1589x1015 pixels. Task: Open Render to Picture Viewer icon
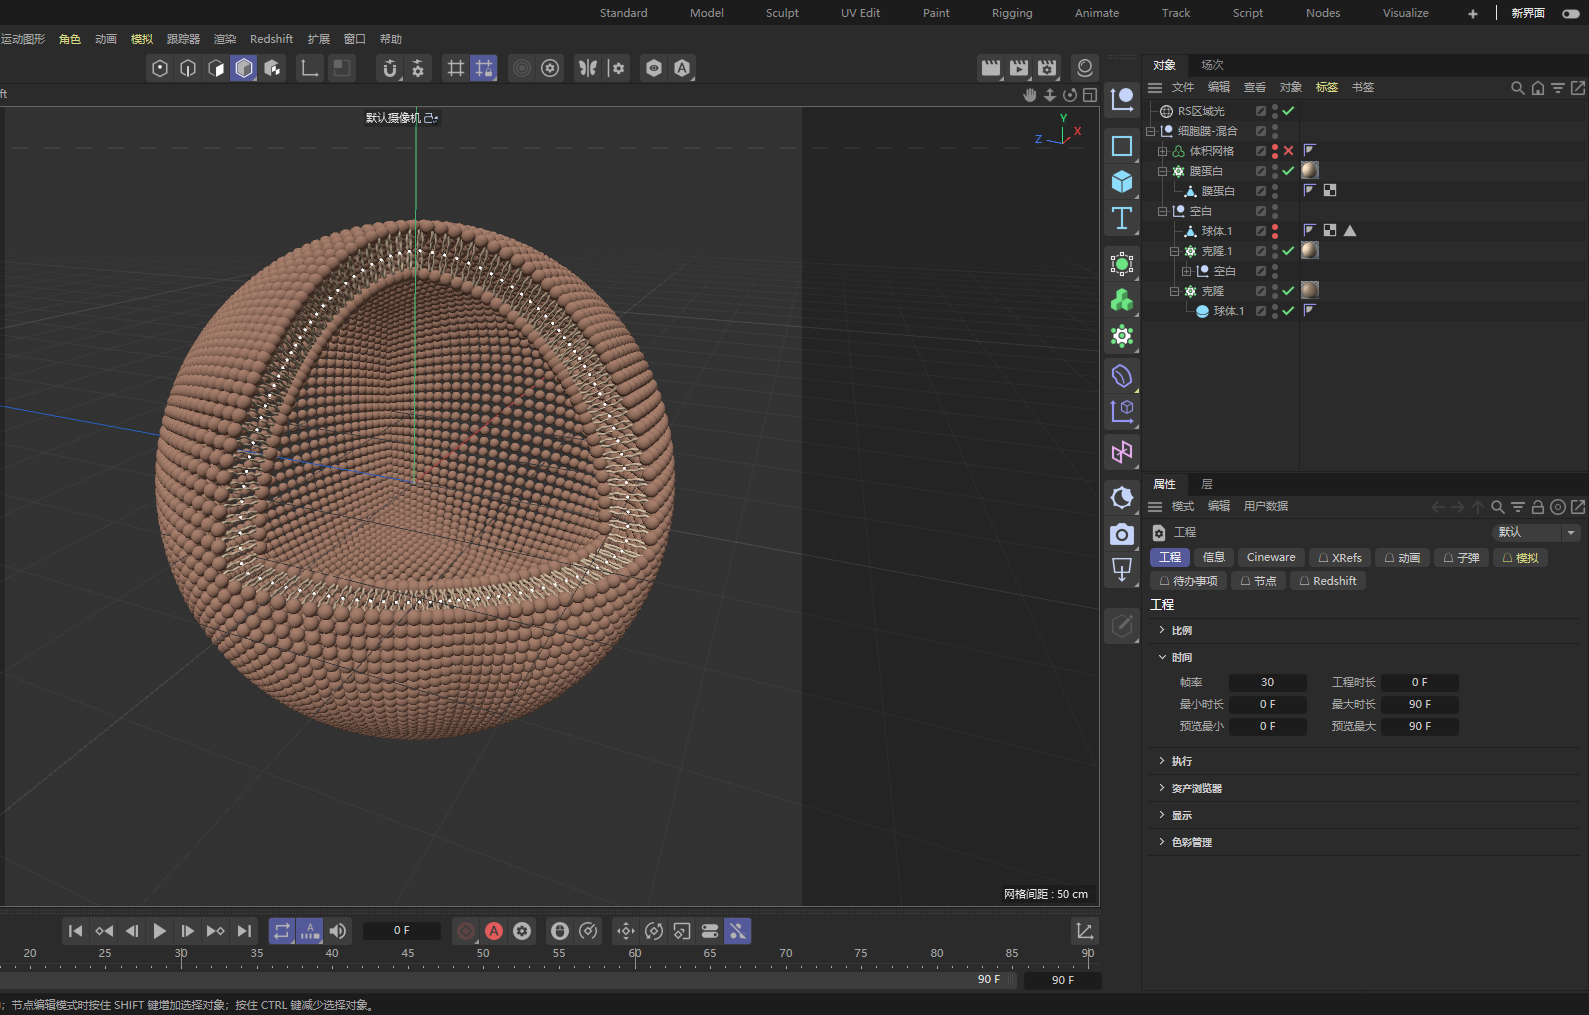click(x=1019, y=68)
